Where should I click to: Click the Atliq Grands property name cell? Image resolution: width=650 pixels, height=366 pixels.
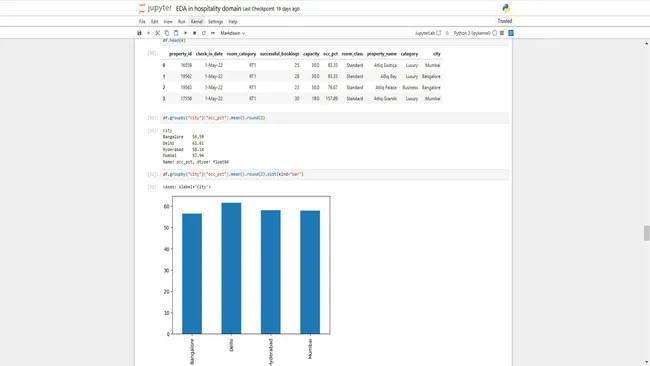point(385,99)
